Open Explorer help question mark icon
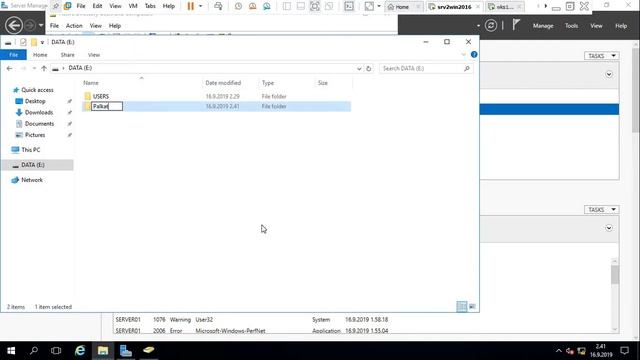The height and width of the screenshot is (360, 640). click(473, 55)
